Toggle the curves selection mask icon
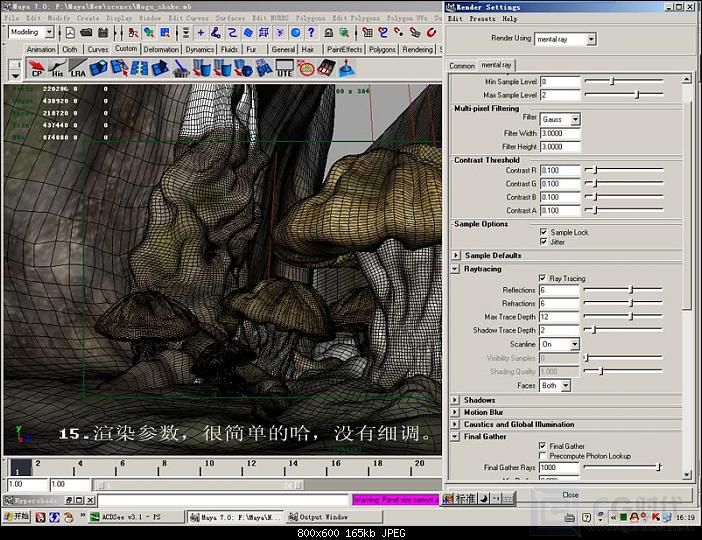This screenshot has height=540, width=702. tap(232, 33)
